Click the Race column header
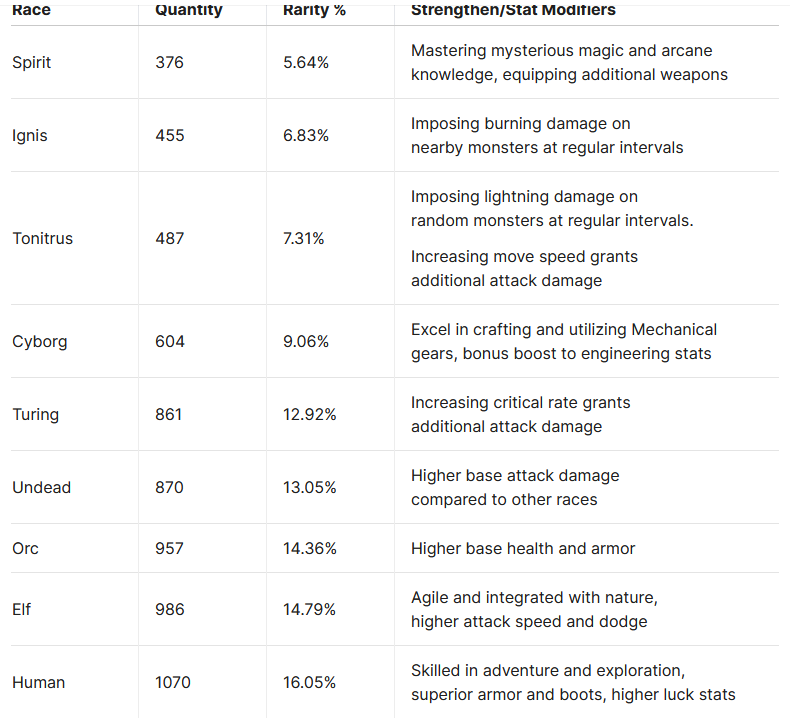The width and height of the screenshot is (790, 721). 31,10
